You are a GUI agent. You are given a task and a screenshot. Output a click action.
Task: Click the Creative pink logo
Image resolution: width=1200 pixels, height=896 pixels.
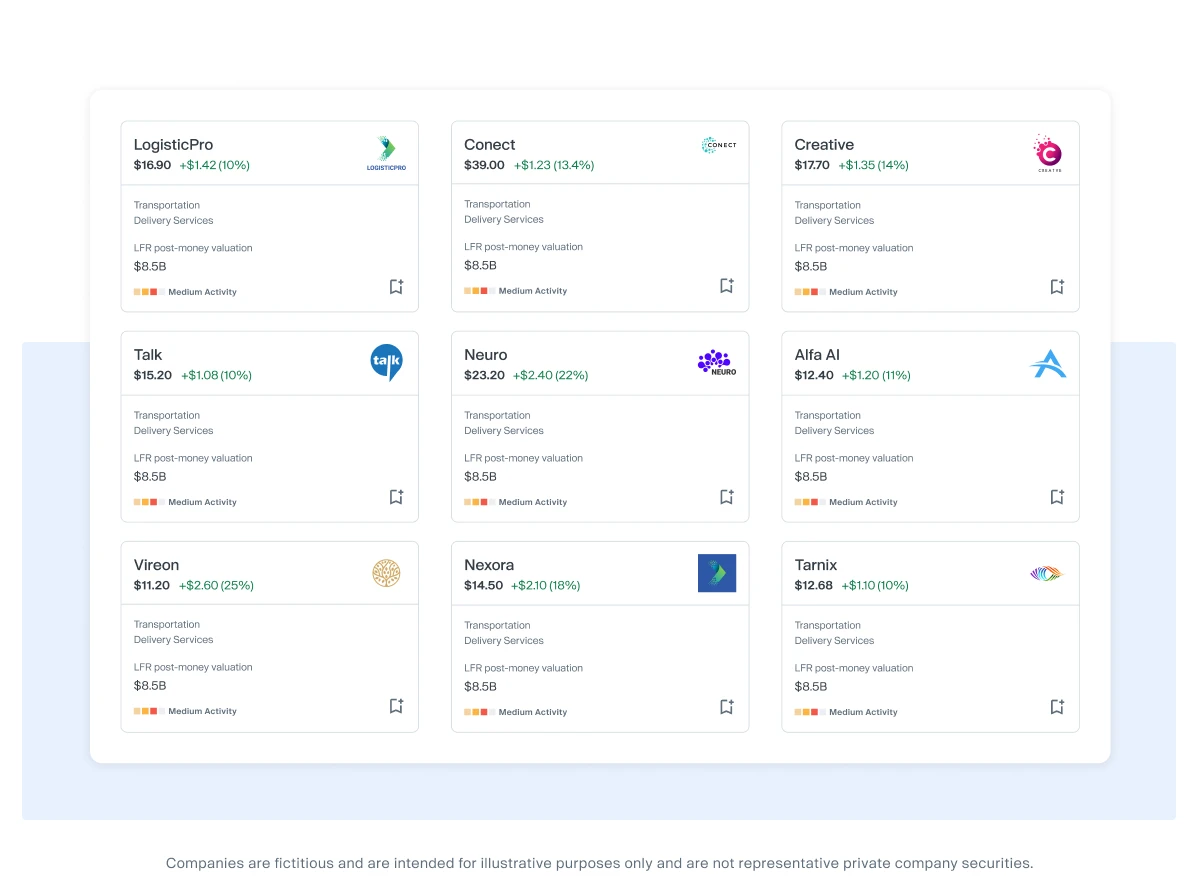click(1048, 154)
